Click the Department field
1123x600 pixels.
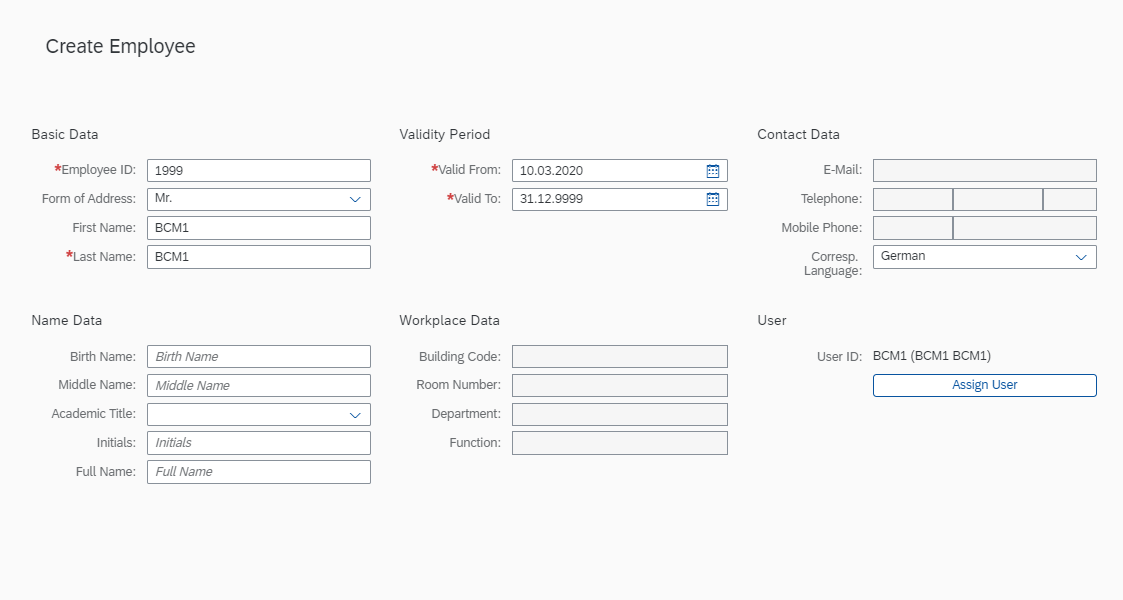[x=619, y=414]
